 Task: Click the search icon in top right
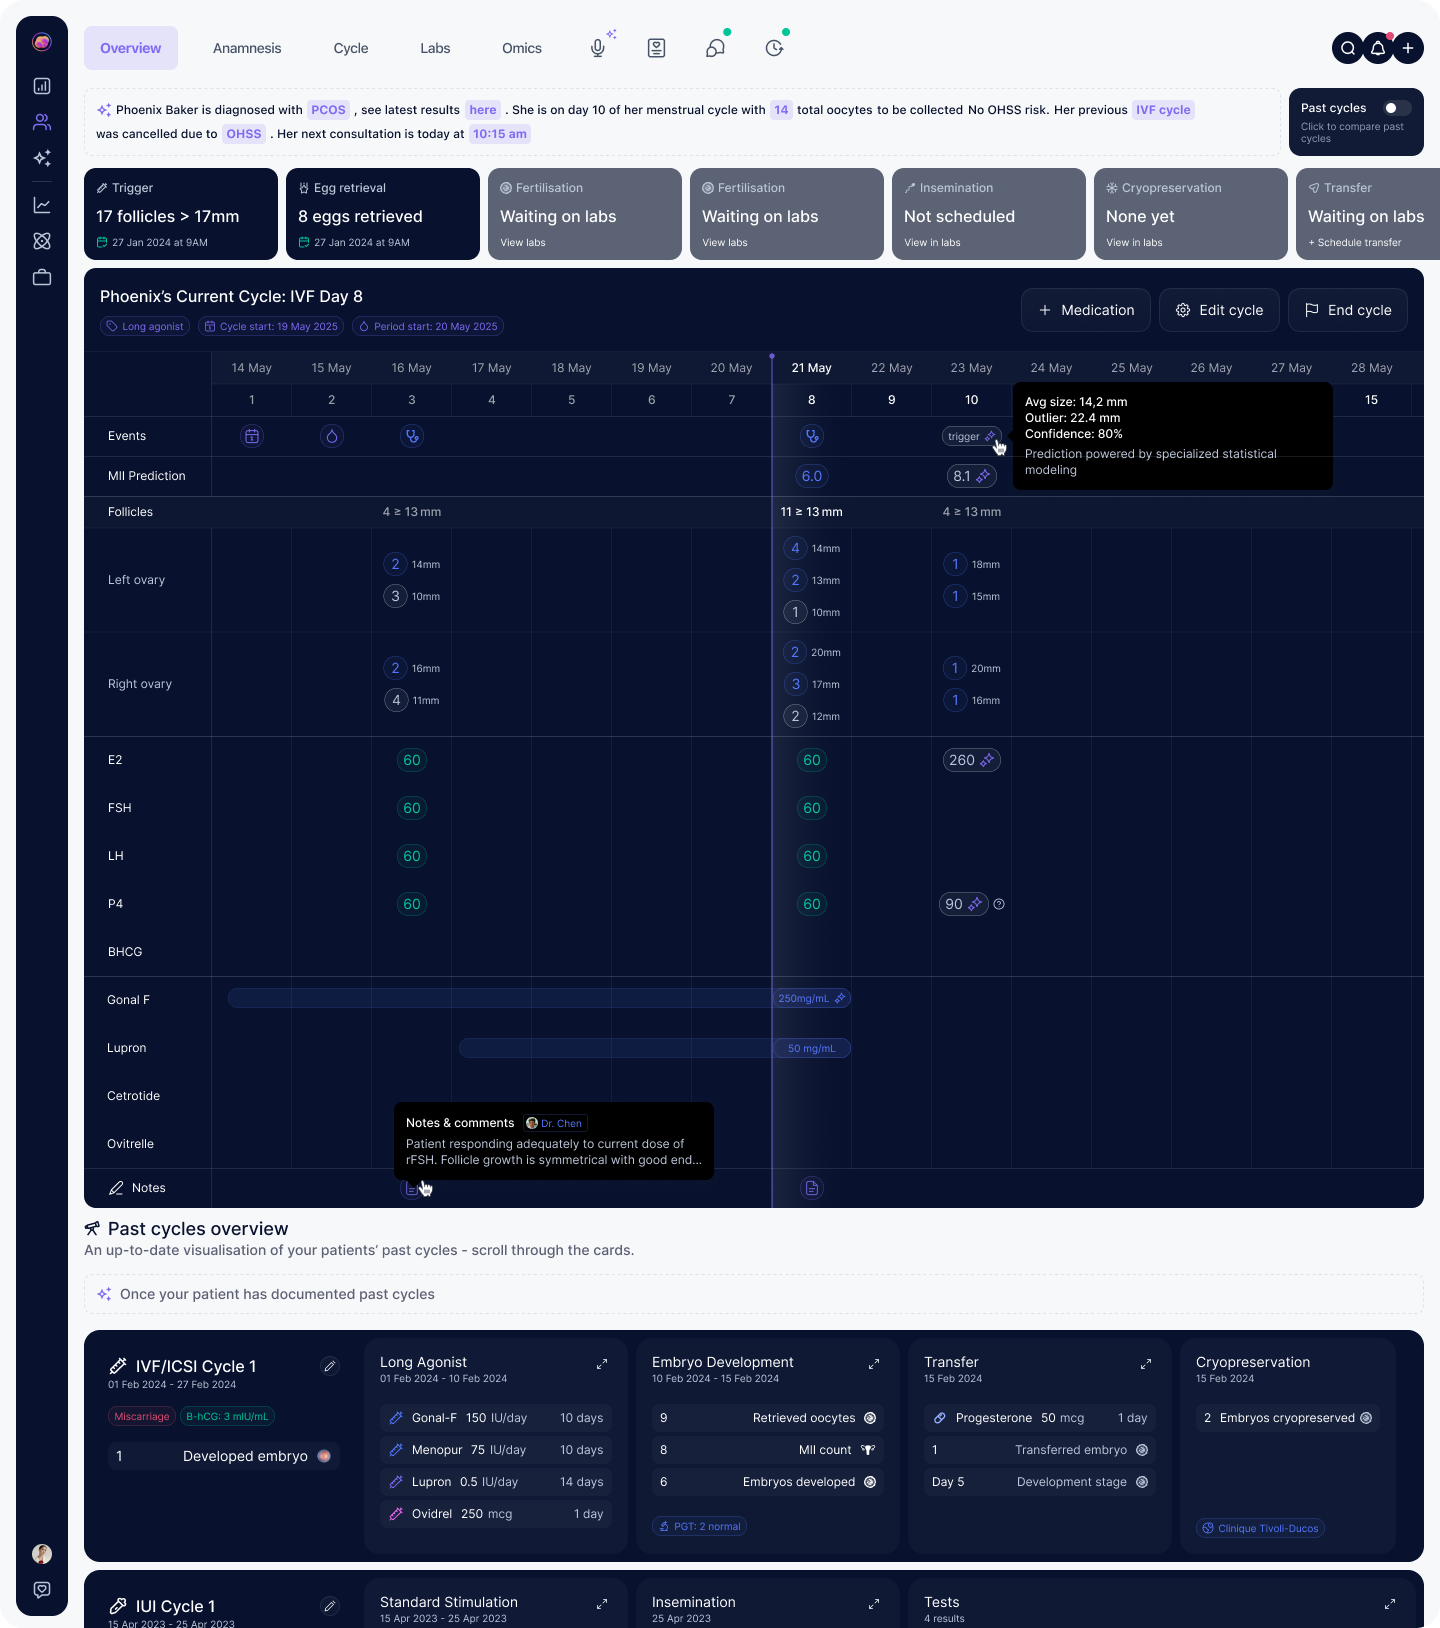pos(1348,48)
